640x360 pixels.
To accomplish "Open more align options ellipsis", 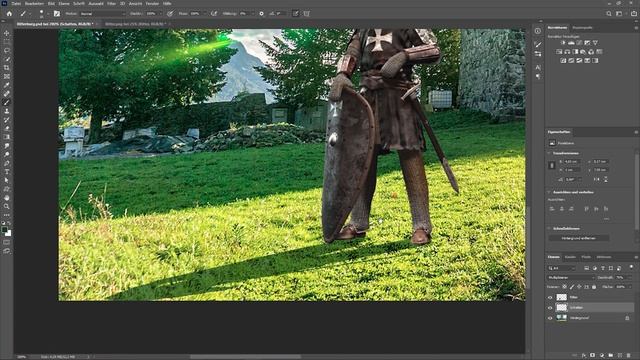I will click(x=607, y=219).
